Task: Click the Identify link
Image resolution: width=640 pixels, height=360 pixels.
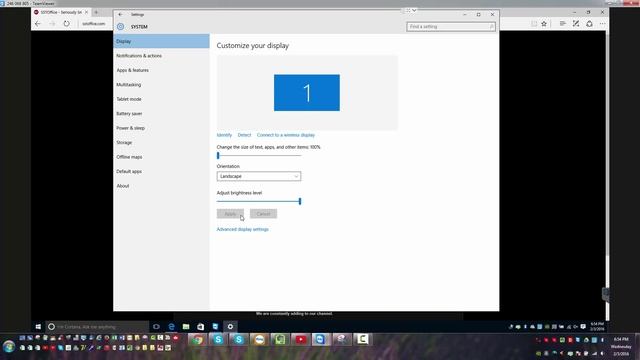Action: click(x=224, y=135)
